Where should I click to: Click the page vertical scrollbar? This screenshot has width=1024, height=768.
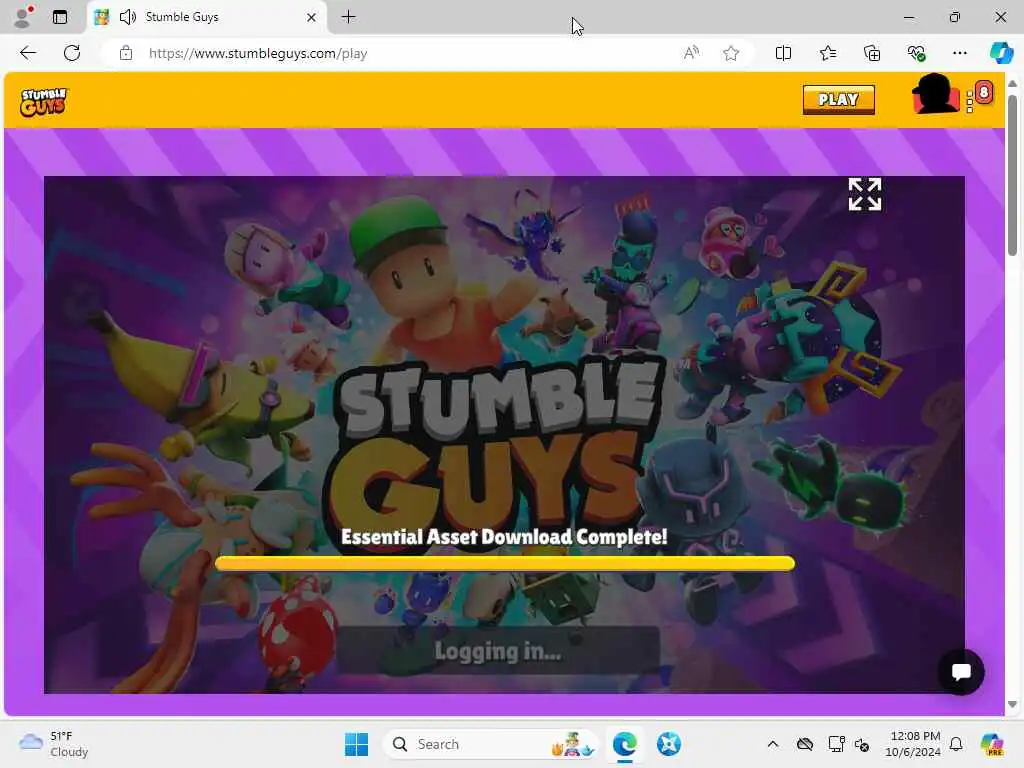click(x=1012, y=175)
